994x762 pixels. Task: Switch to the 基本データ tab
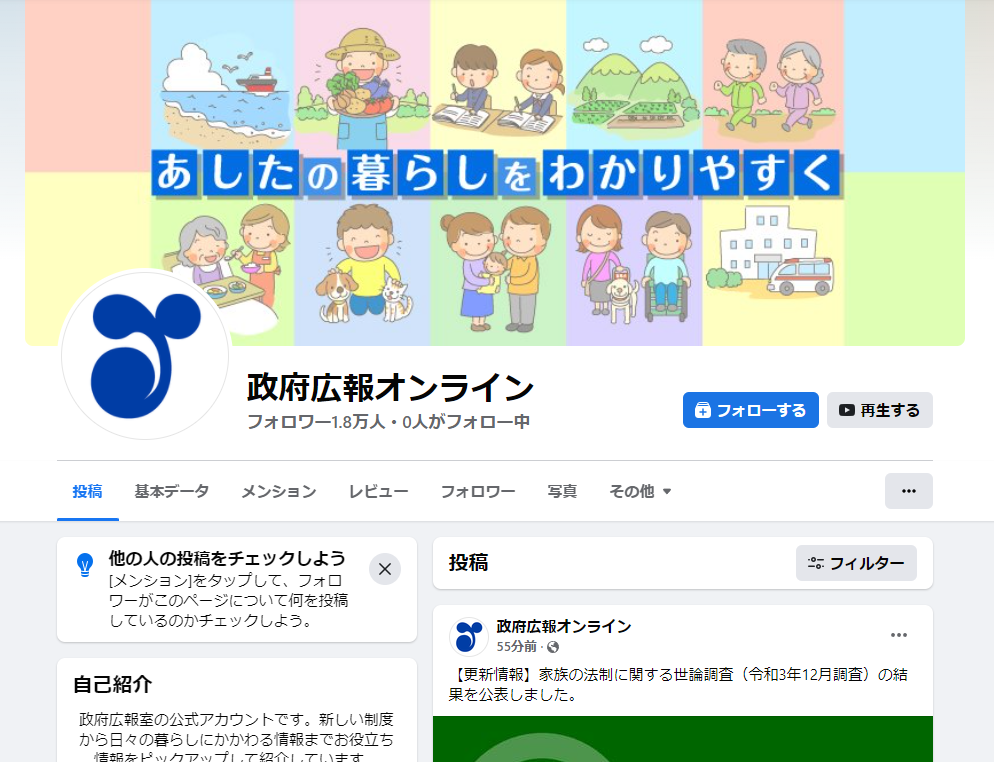(171, 491)
